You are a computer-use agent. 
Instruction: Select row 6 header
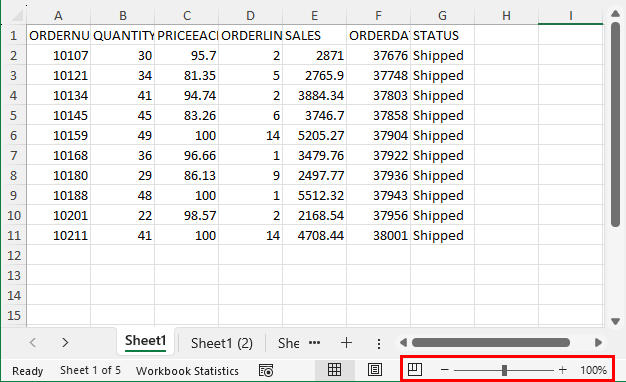(x=14, y=135)
